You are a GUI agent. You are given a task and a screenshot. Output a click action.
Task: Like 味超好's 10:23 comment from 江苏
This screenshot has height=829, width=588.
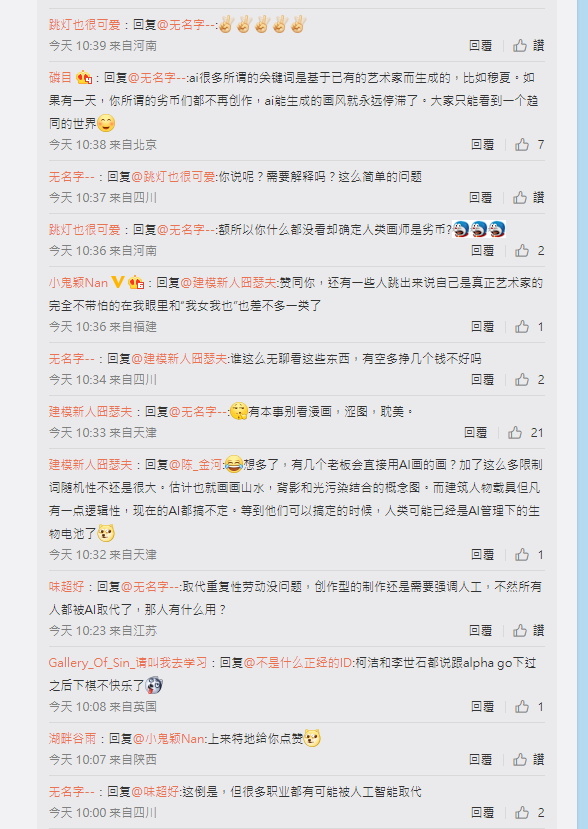(529, 630)
